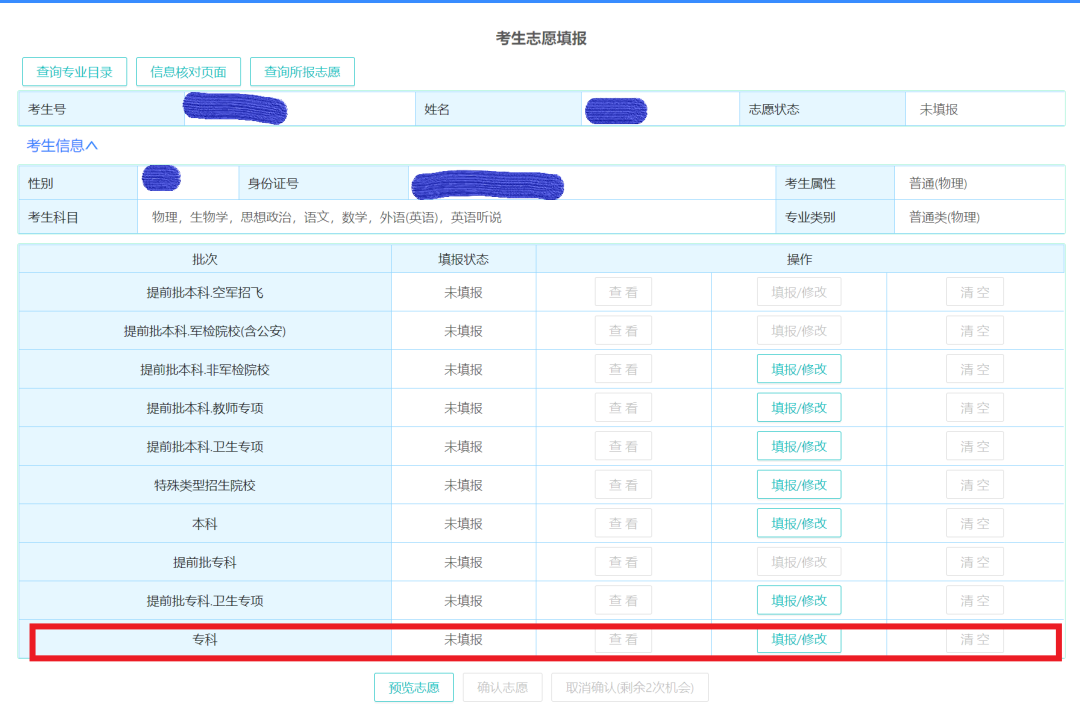Click 清空 in the 提前批专科 row
Viewport: 1080px width, 721px height.
click(x=975, y=562)
